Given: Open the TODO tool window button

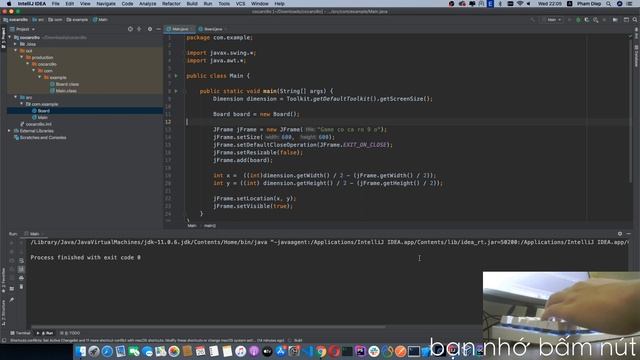Looking at the screenshot, I should (x=70, y=333).
